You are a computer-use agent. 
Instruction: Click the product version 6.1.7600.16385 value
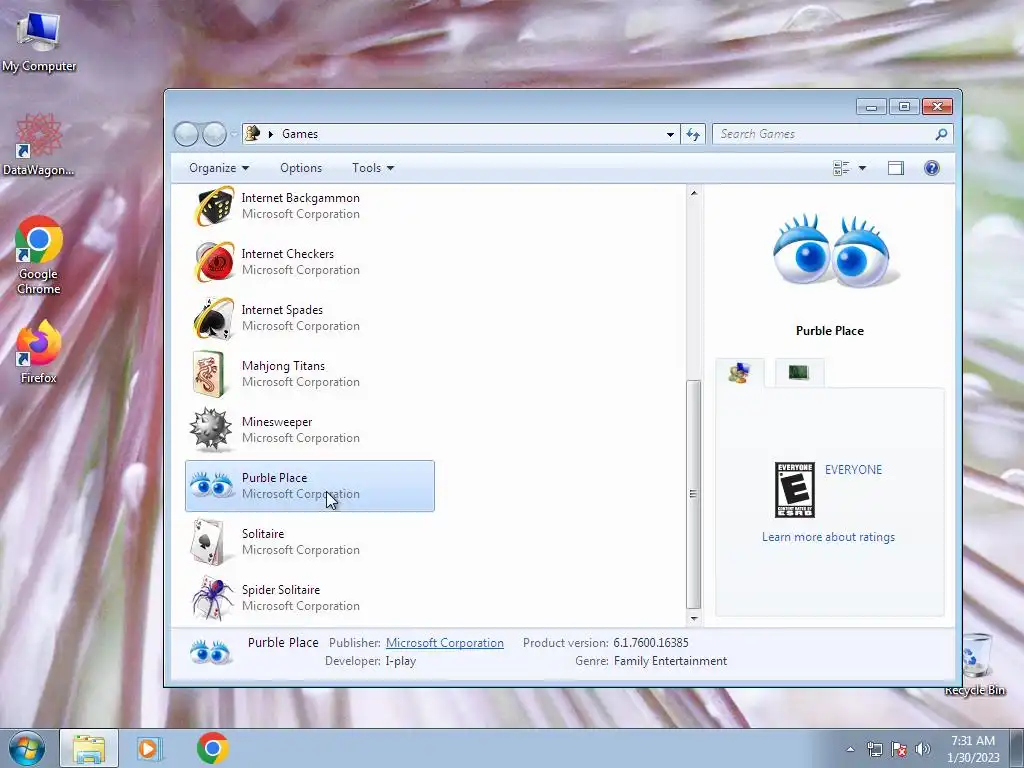650,643
